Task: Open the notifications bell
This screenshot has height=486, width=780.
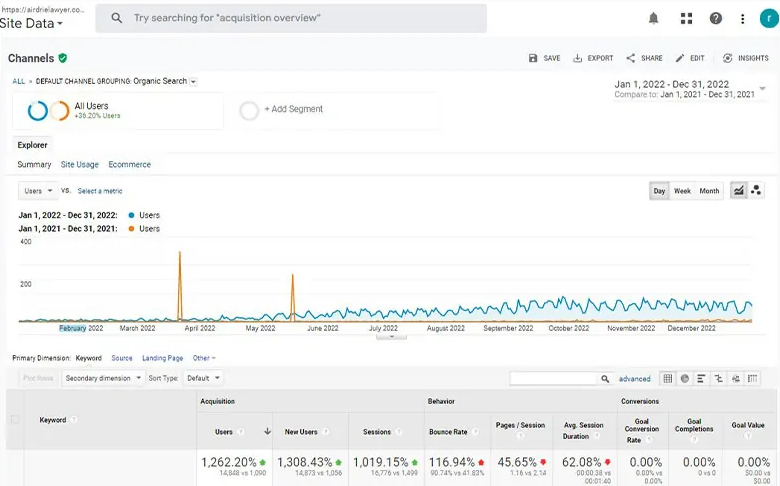Action: 654,18
